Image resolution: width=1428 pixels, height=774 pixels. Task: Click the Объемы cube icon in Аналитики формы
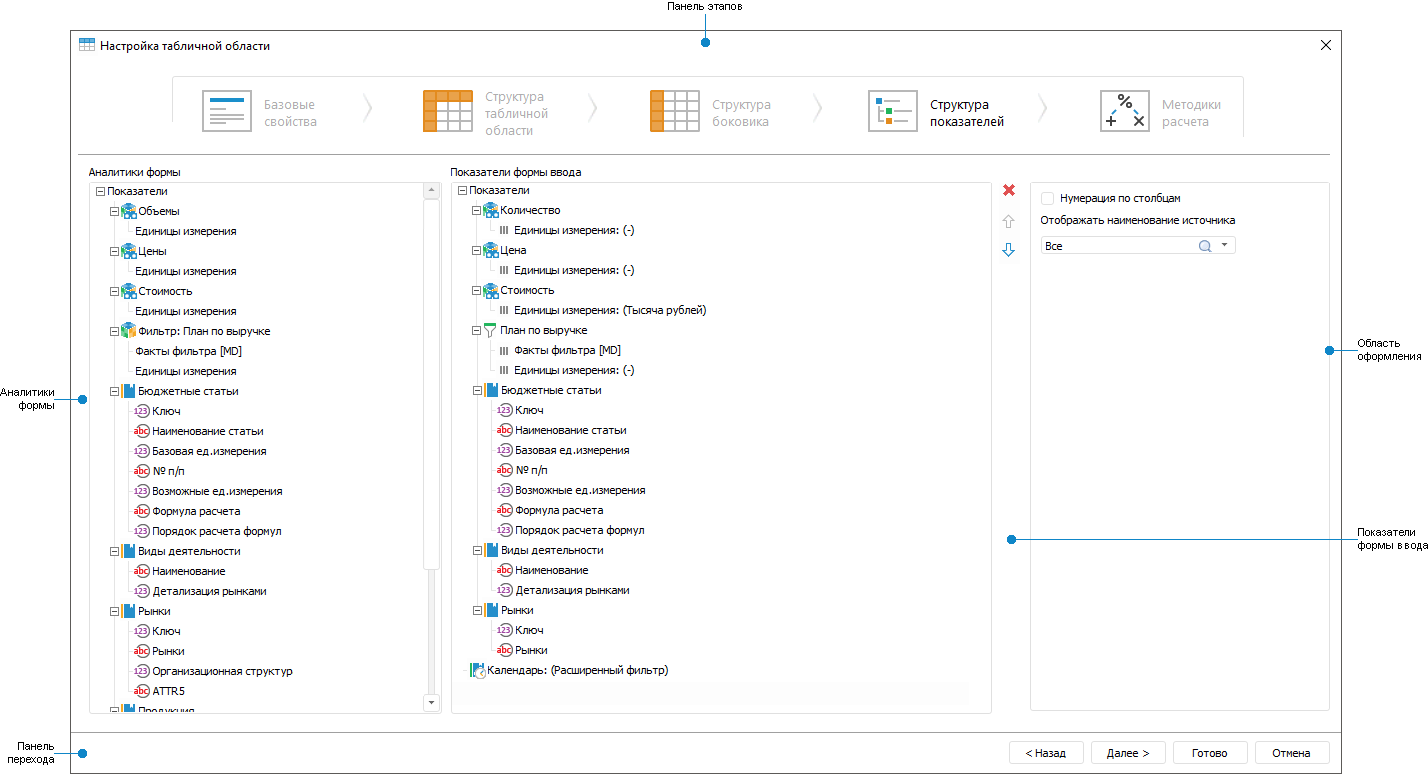[x=128, y=211]
